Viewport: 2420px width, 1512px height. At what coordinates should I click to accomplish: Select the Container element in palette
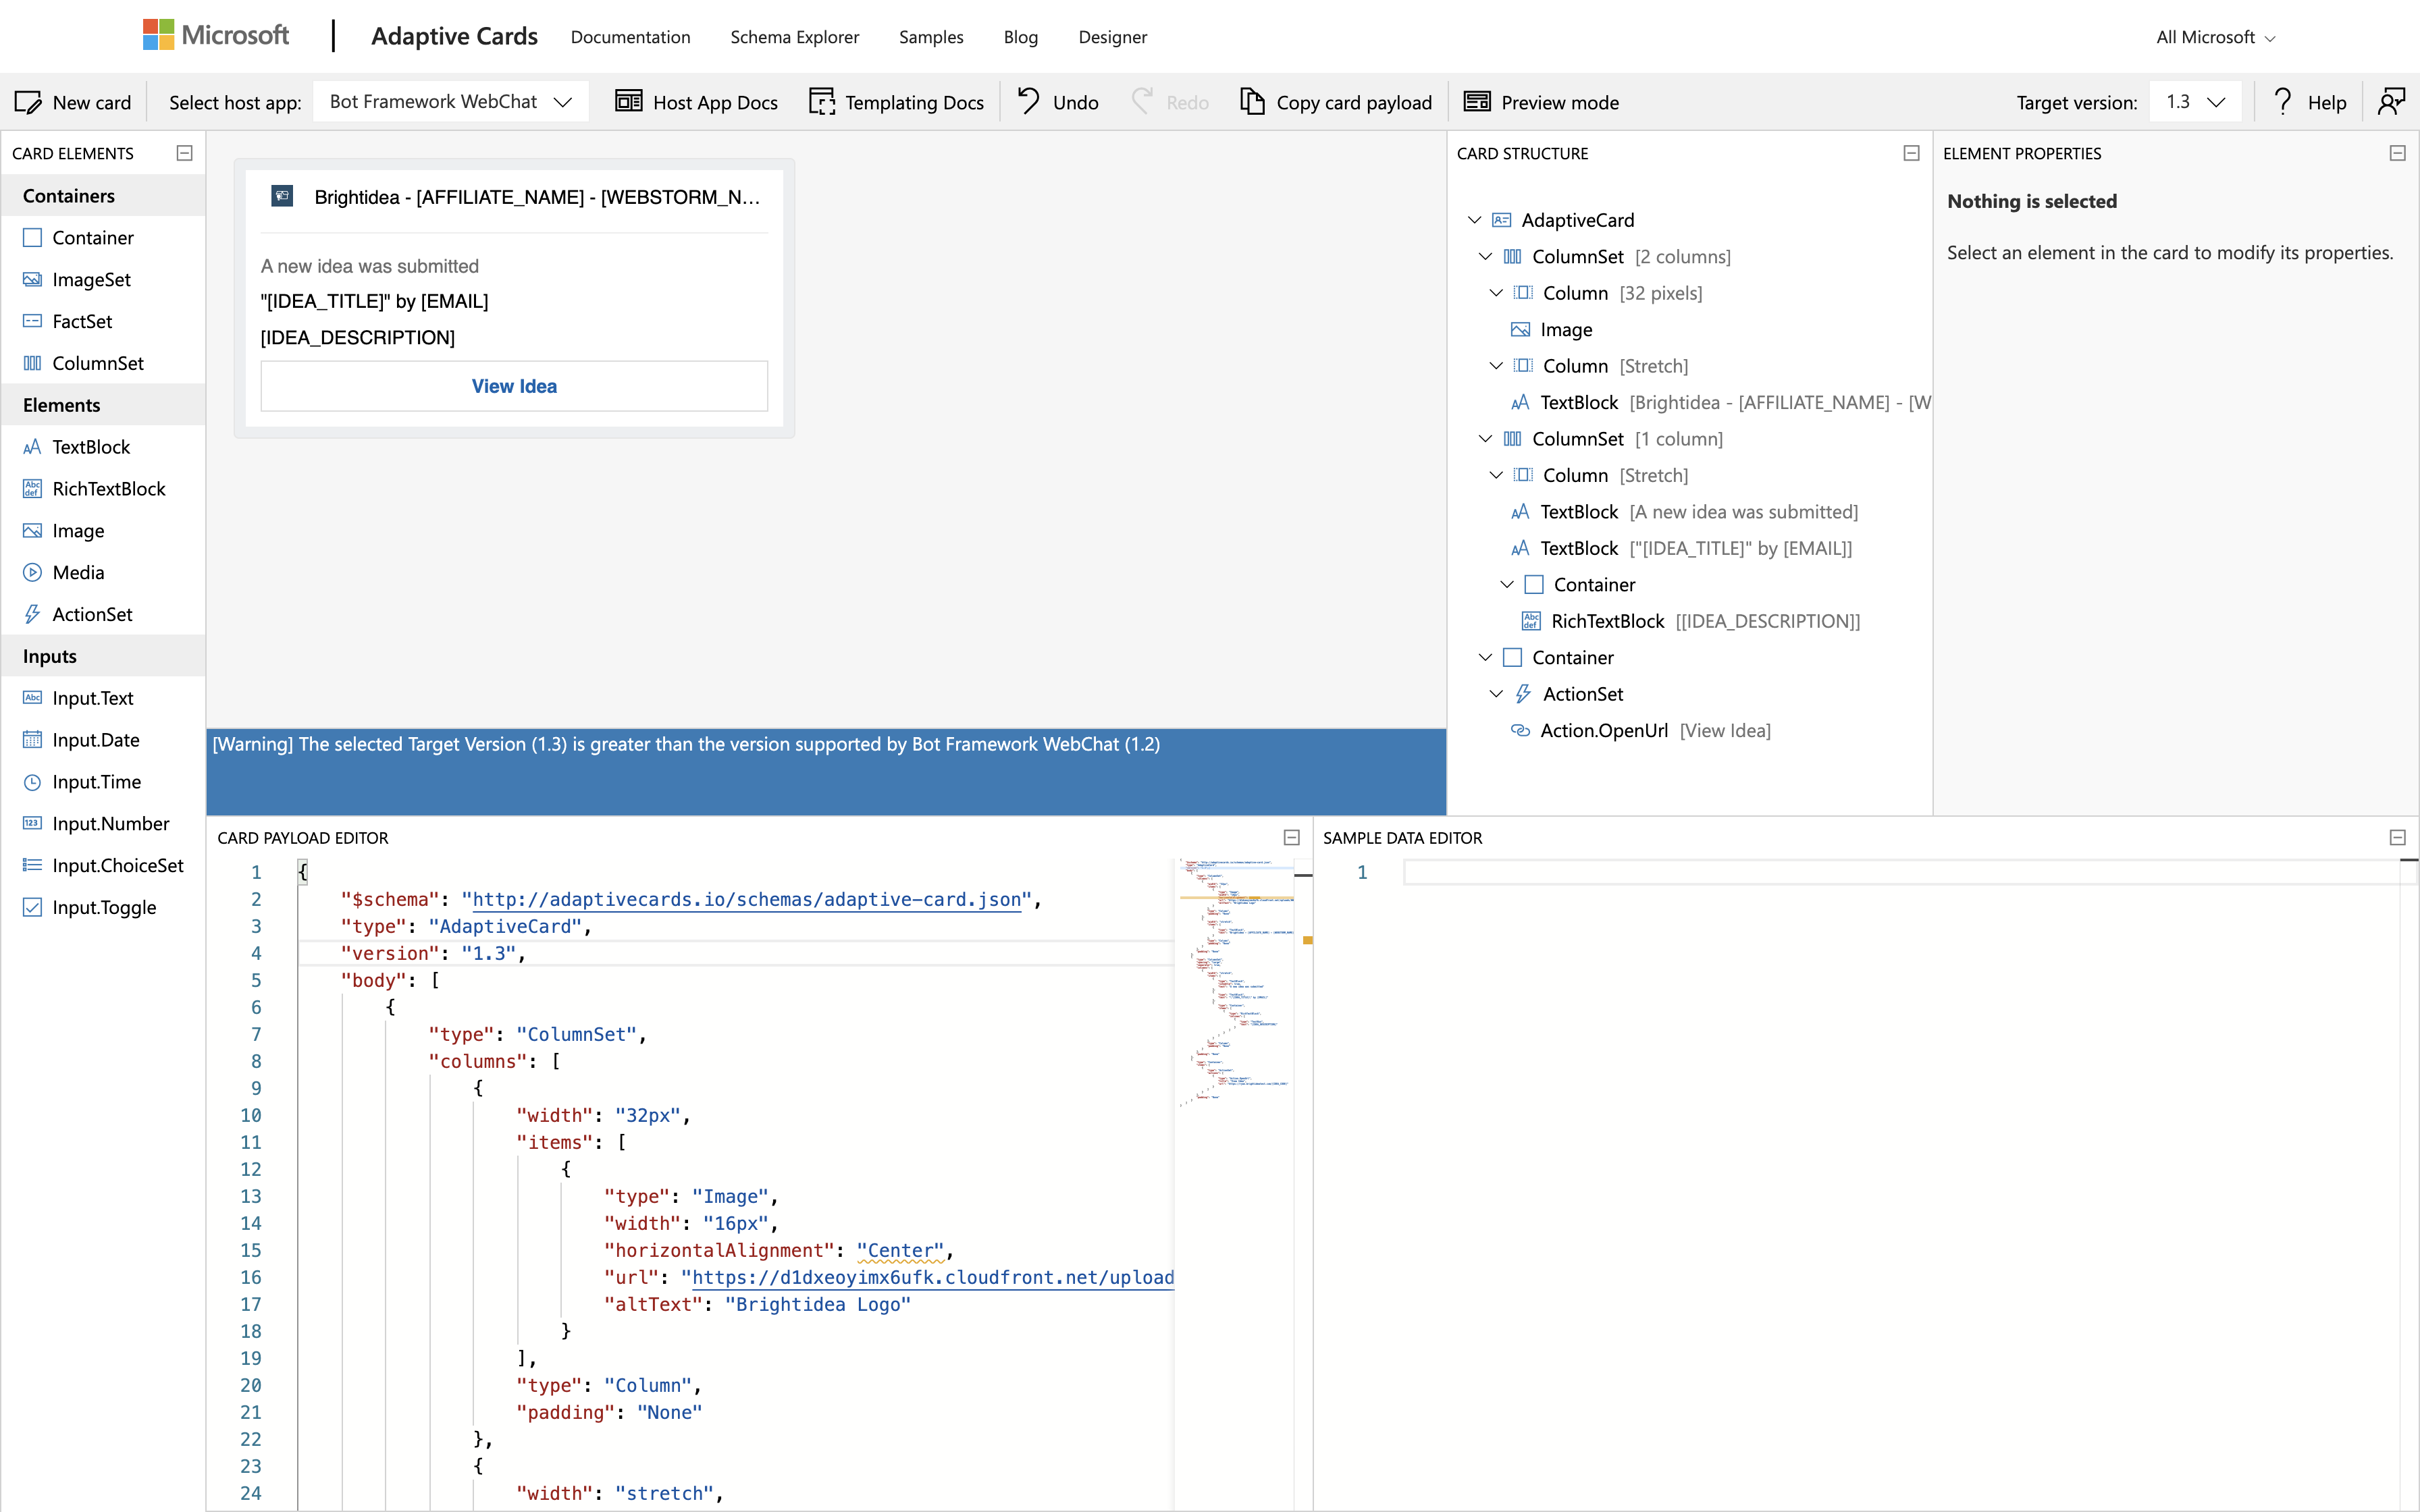click(102, 237)
